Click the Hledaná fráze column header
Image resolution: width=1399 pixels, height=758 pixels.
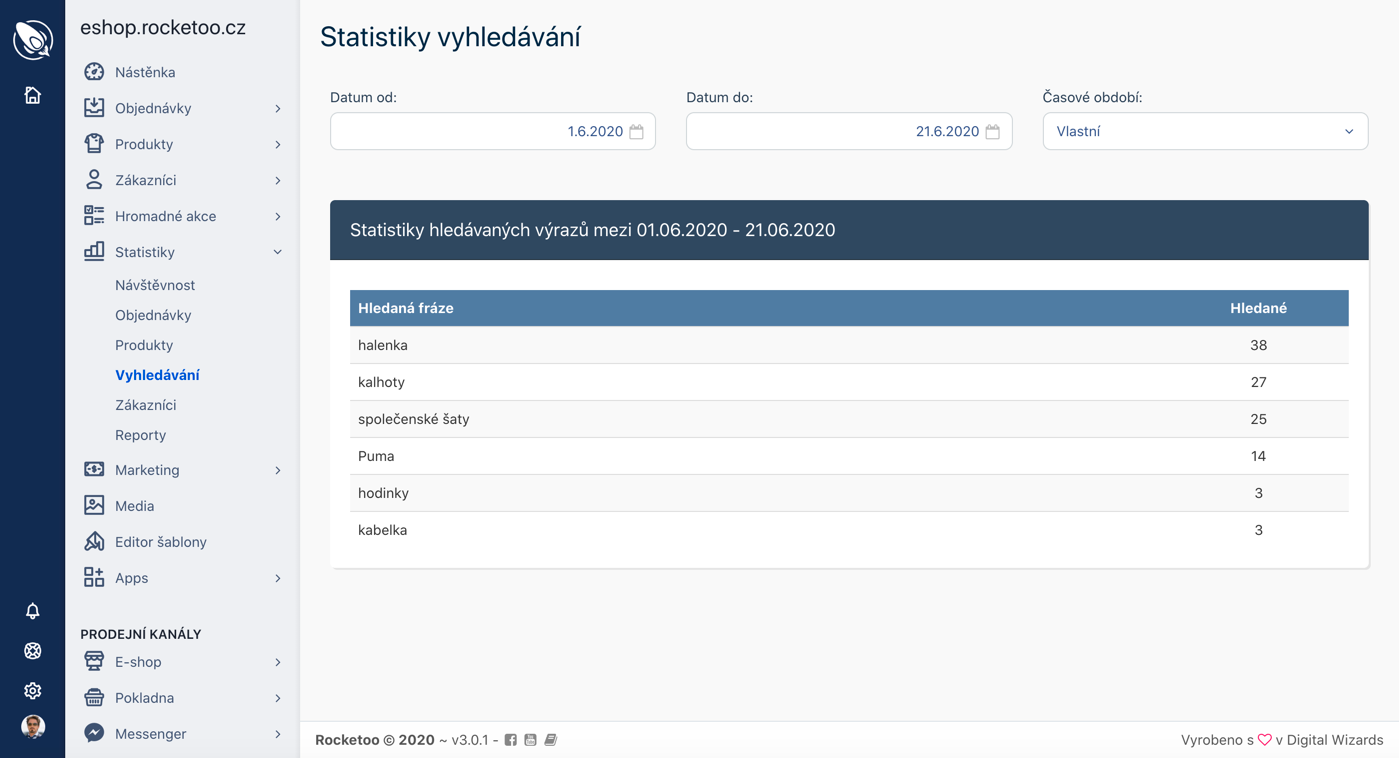tap(406, 308)
